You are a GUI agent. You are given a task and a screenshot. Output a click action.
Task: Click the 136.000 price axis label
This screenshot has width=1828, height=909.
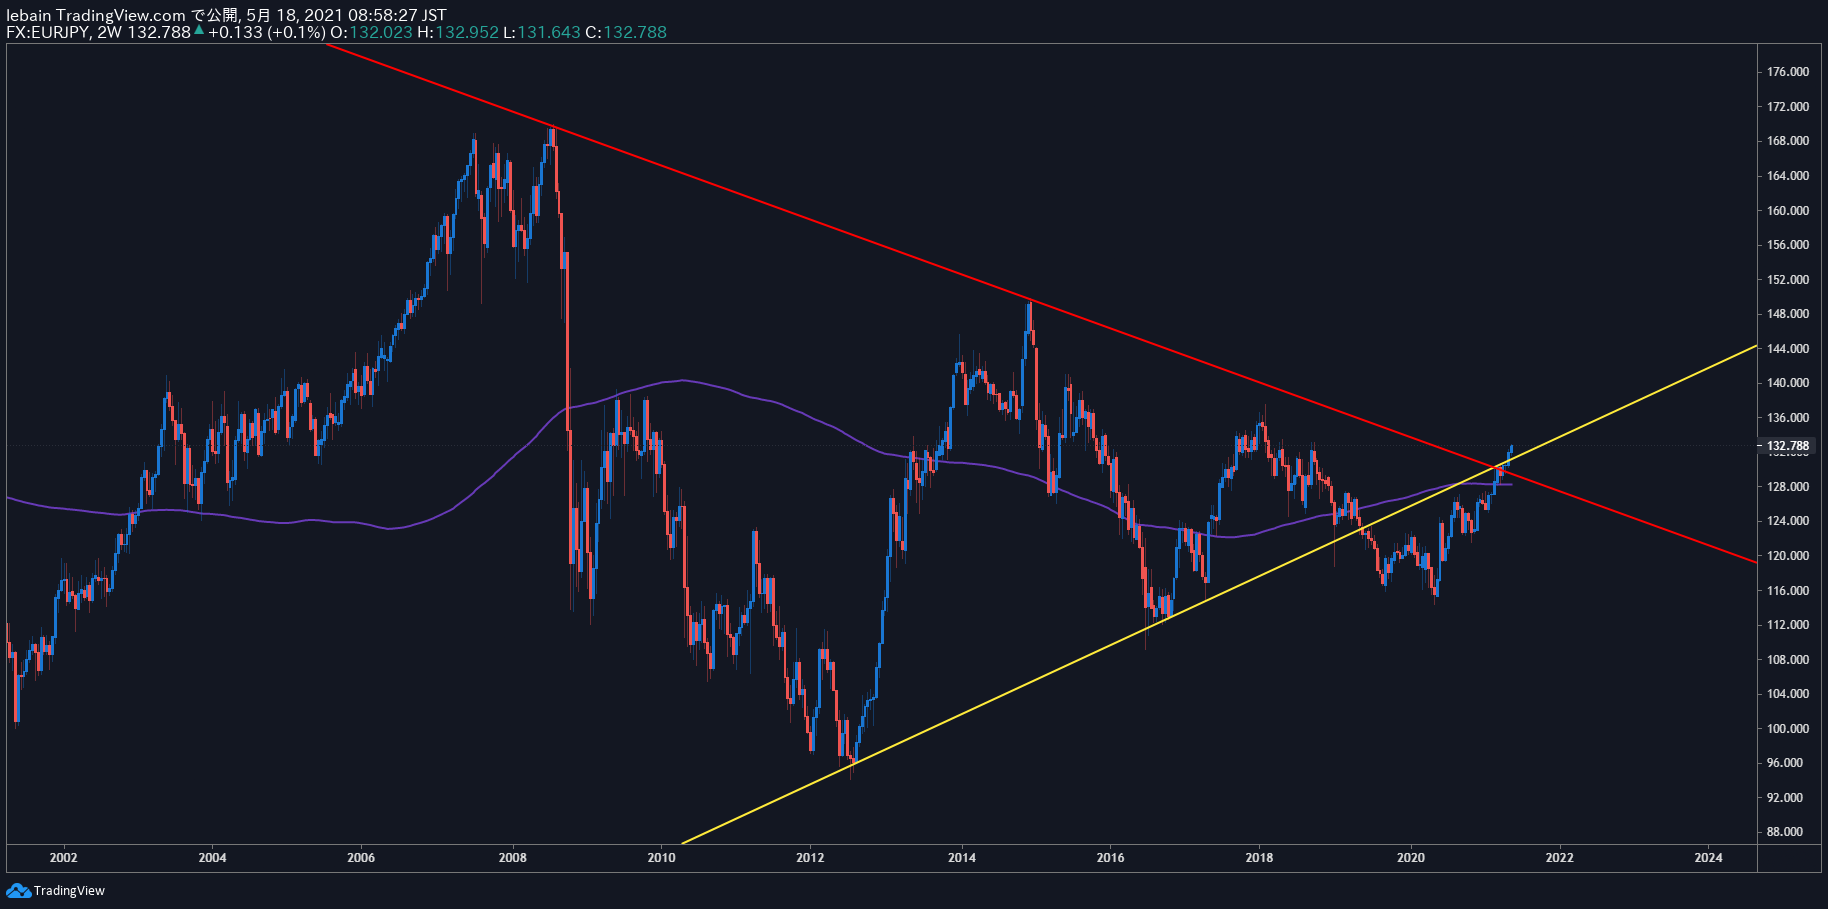1788,418
